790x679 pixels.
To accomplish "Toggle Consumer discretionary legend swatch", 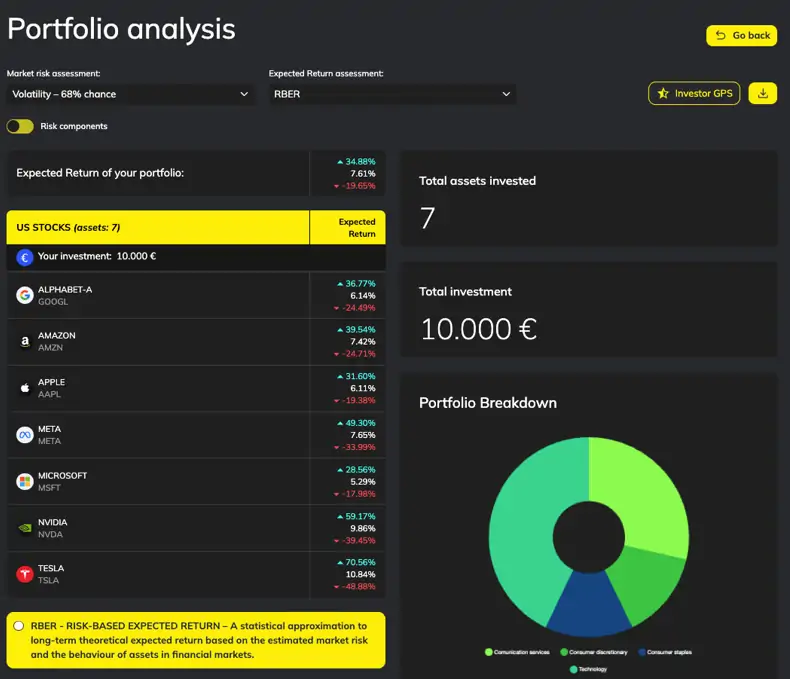I will (564, 652).
